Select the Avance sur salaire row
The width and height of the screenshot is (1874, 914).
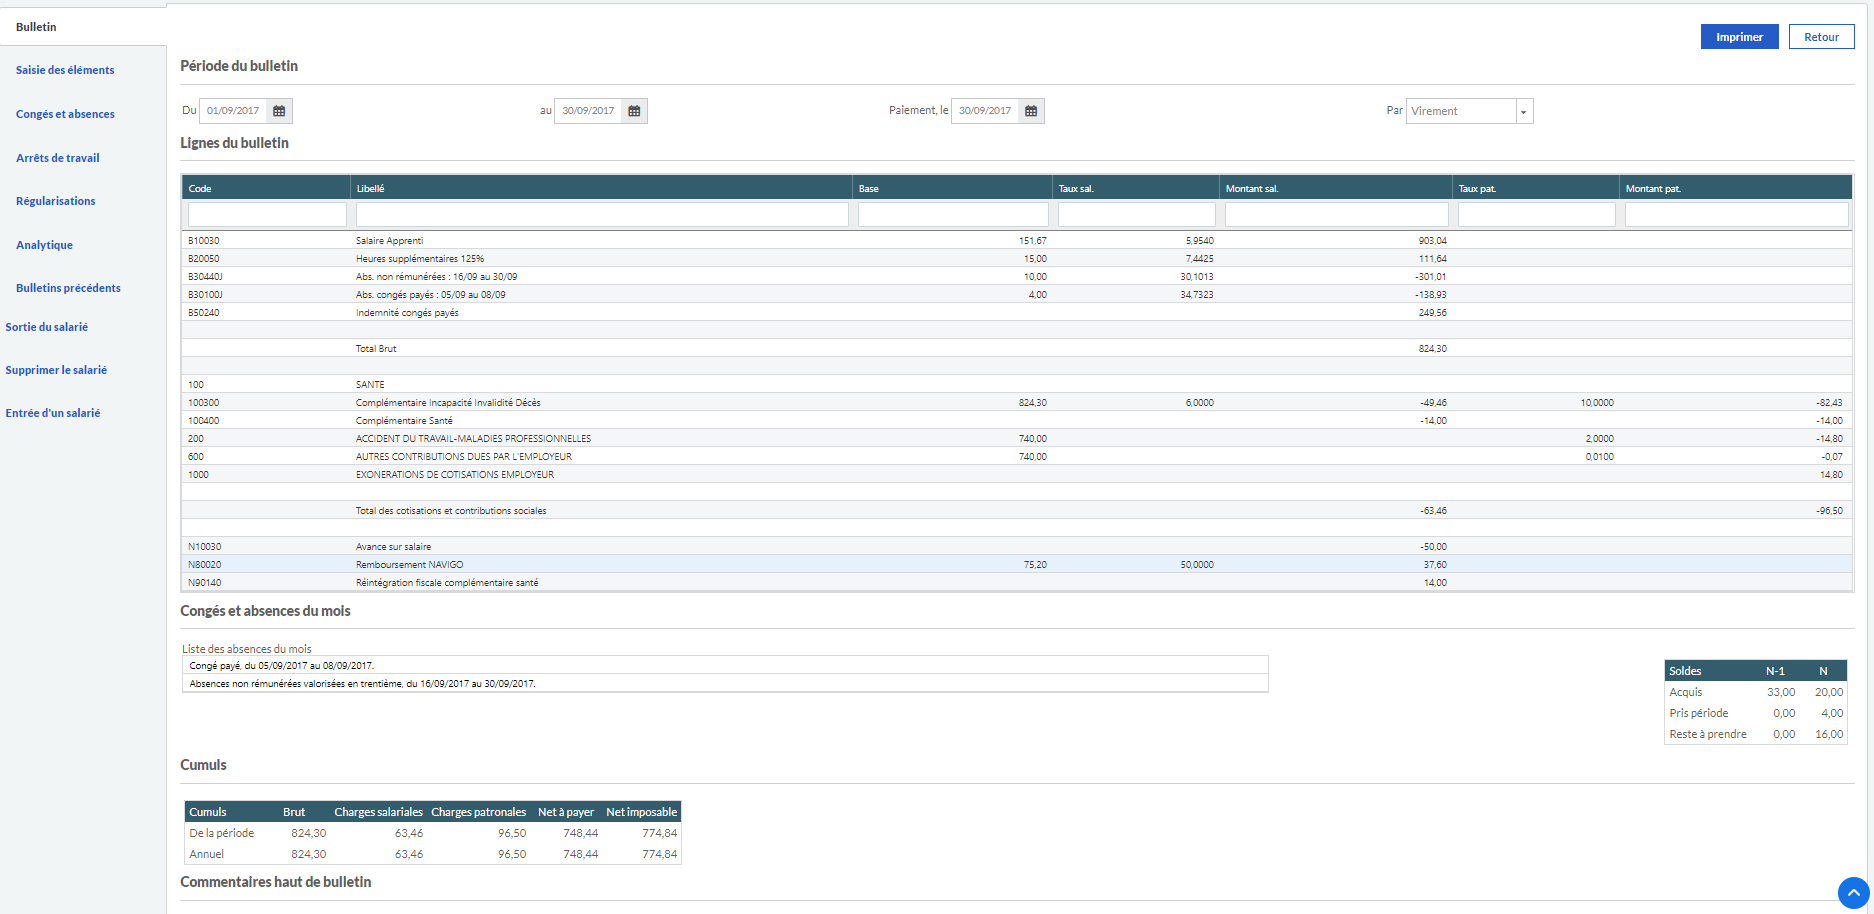1017,547
